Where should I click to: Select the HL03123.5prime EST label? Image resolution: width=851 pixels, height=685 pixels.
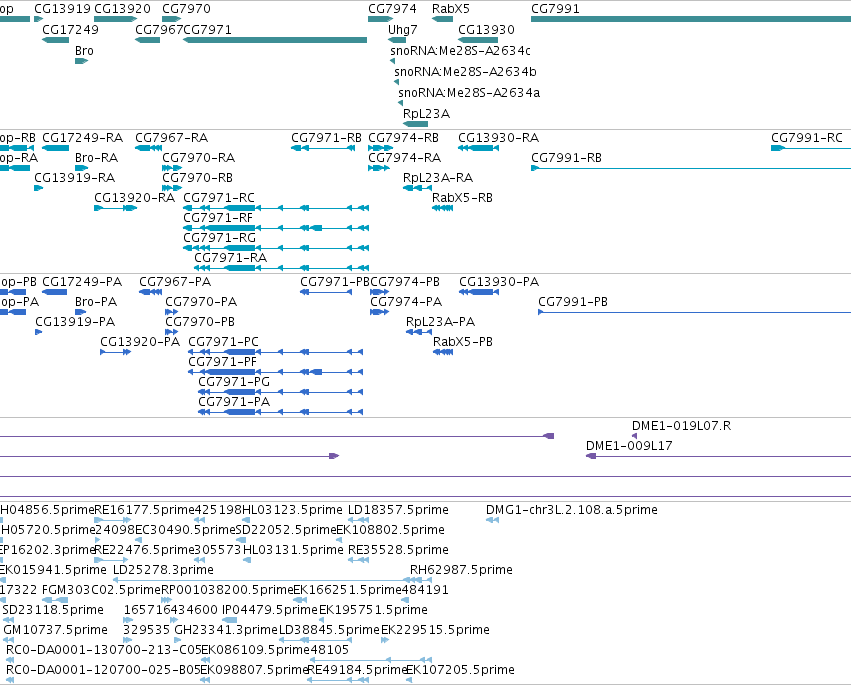click(292, 510)
